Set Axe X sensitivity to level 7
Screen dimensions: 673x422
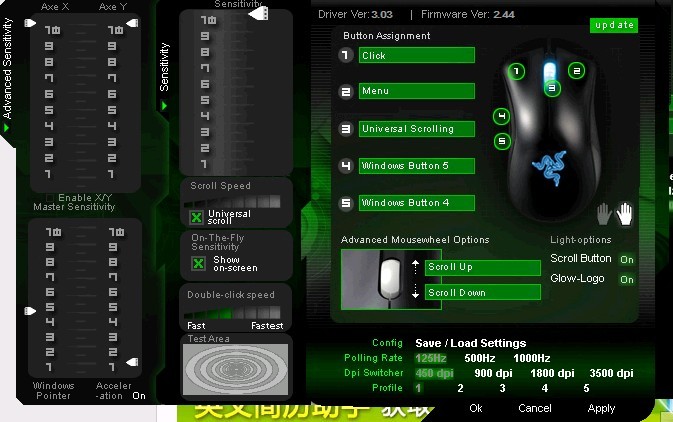point(49,78)
